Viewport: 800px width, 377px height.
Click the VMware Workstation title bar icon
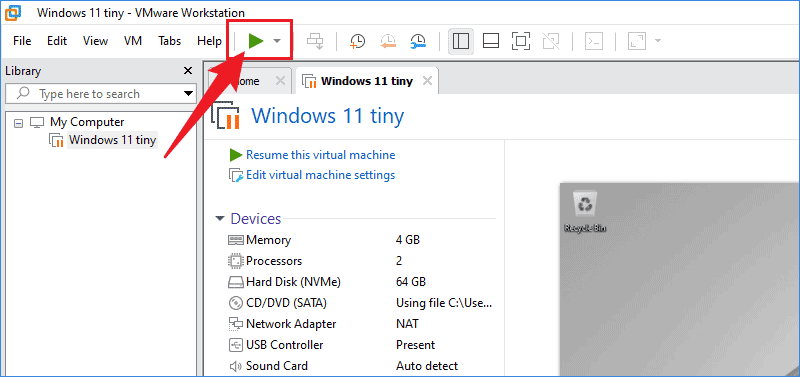[x=13, y=12]
